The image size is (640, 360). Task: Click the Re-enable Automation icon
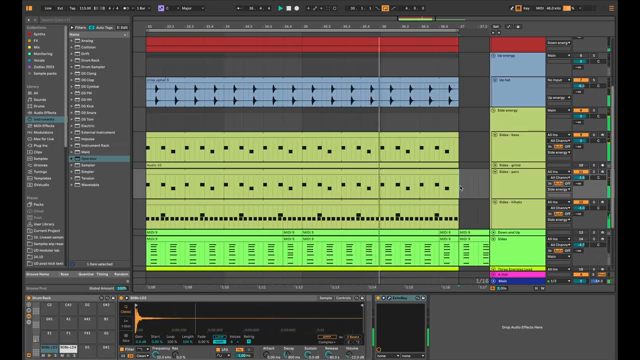tap(321, 8)
